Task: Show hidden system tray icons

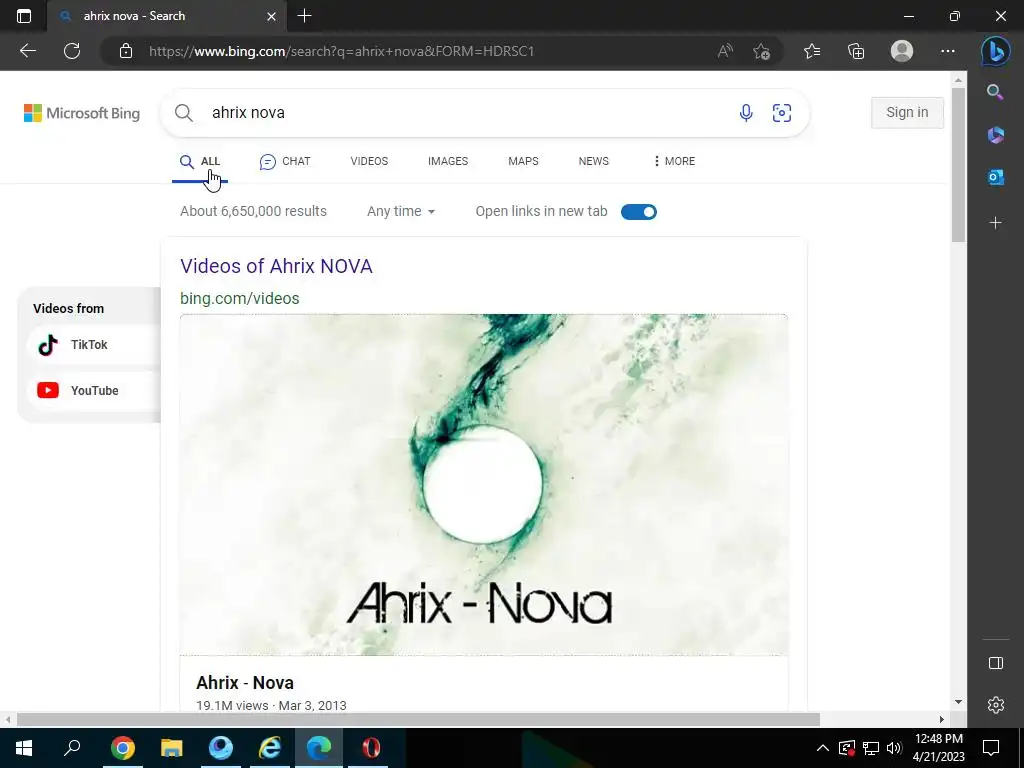Action: (822, 748)
